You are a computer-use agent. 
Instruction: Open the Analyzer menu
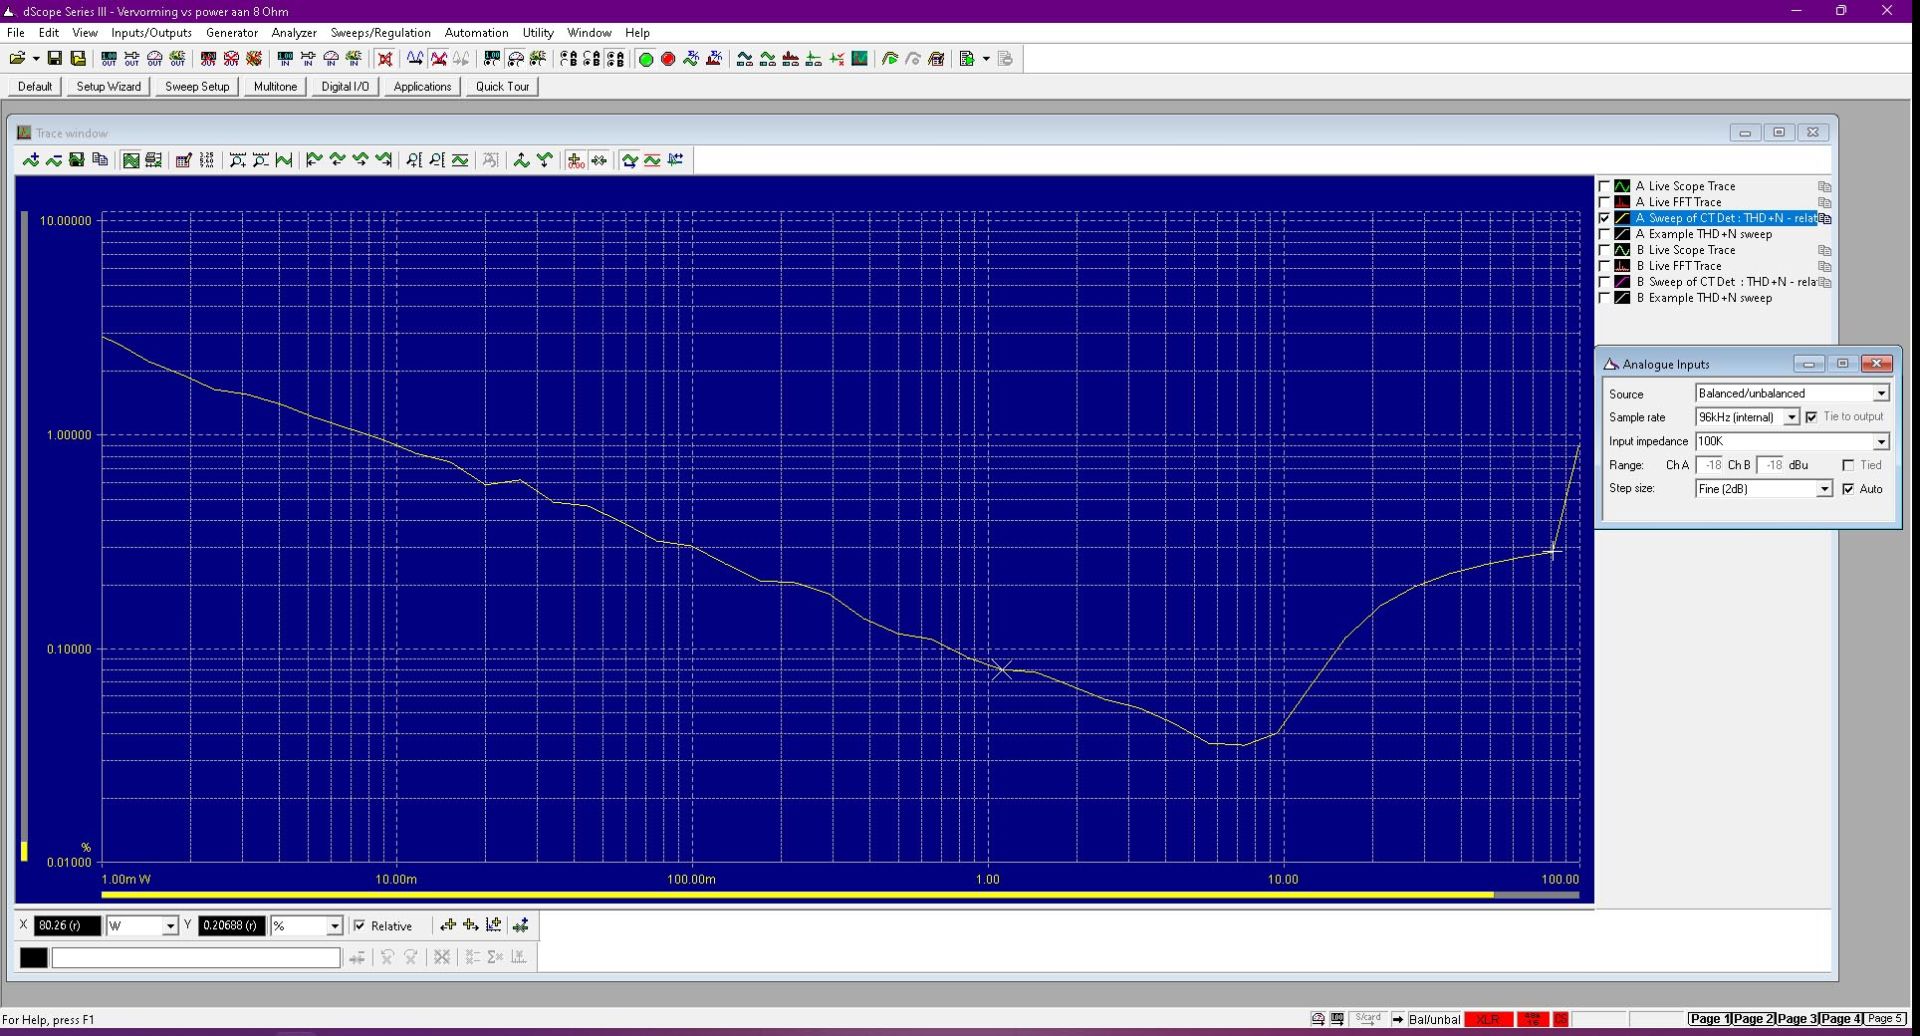tap(294, 33)
